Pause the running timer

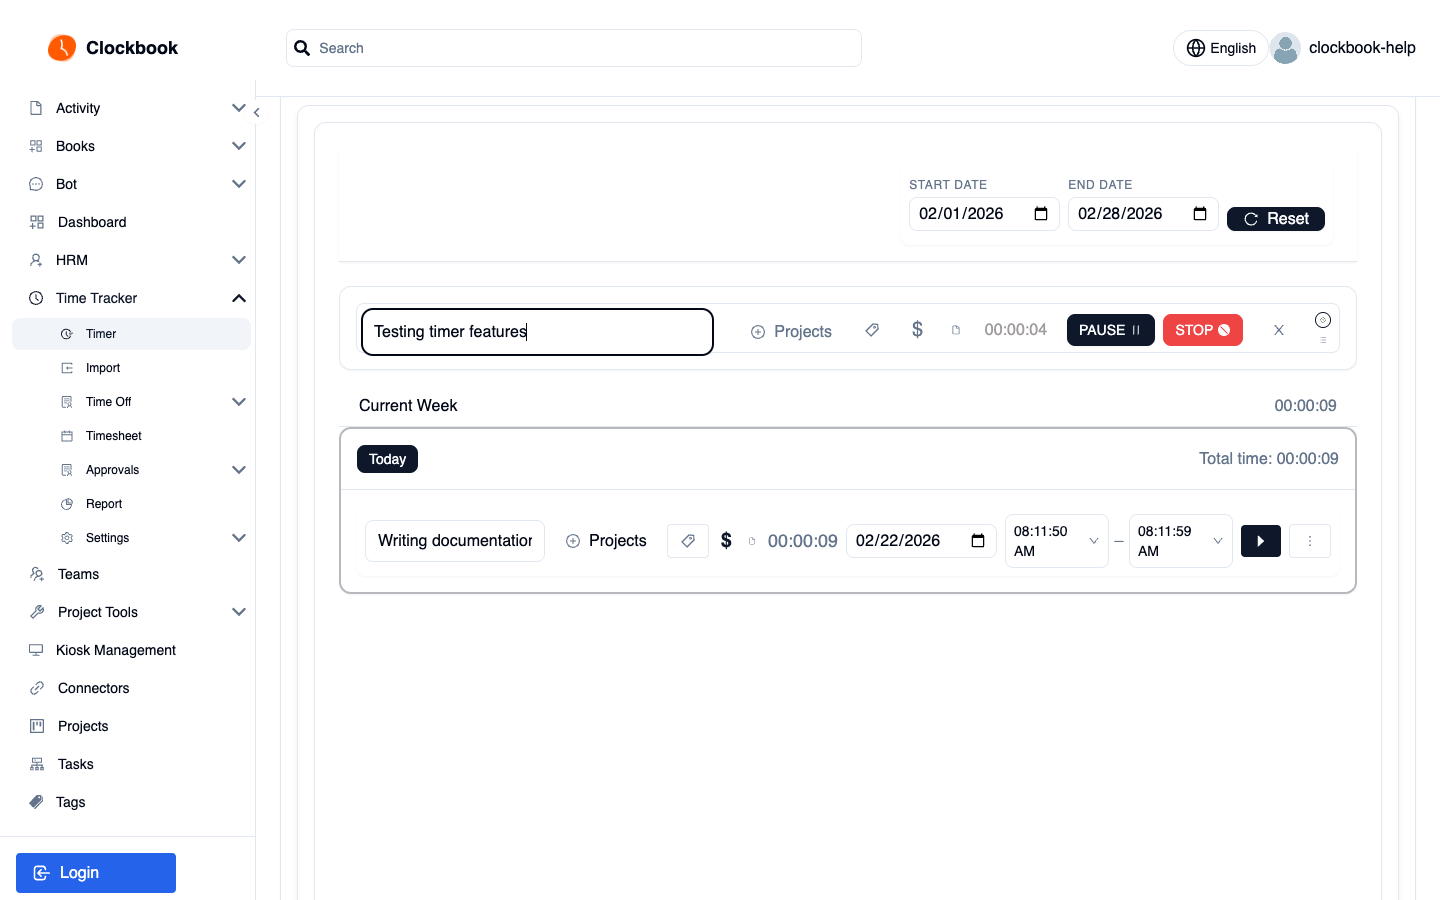[x=1111, y=330]
